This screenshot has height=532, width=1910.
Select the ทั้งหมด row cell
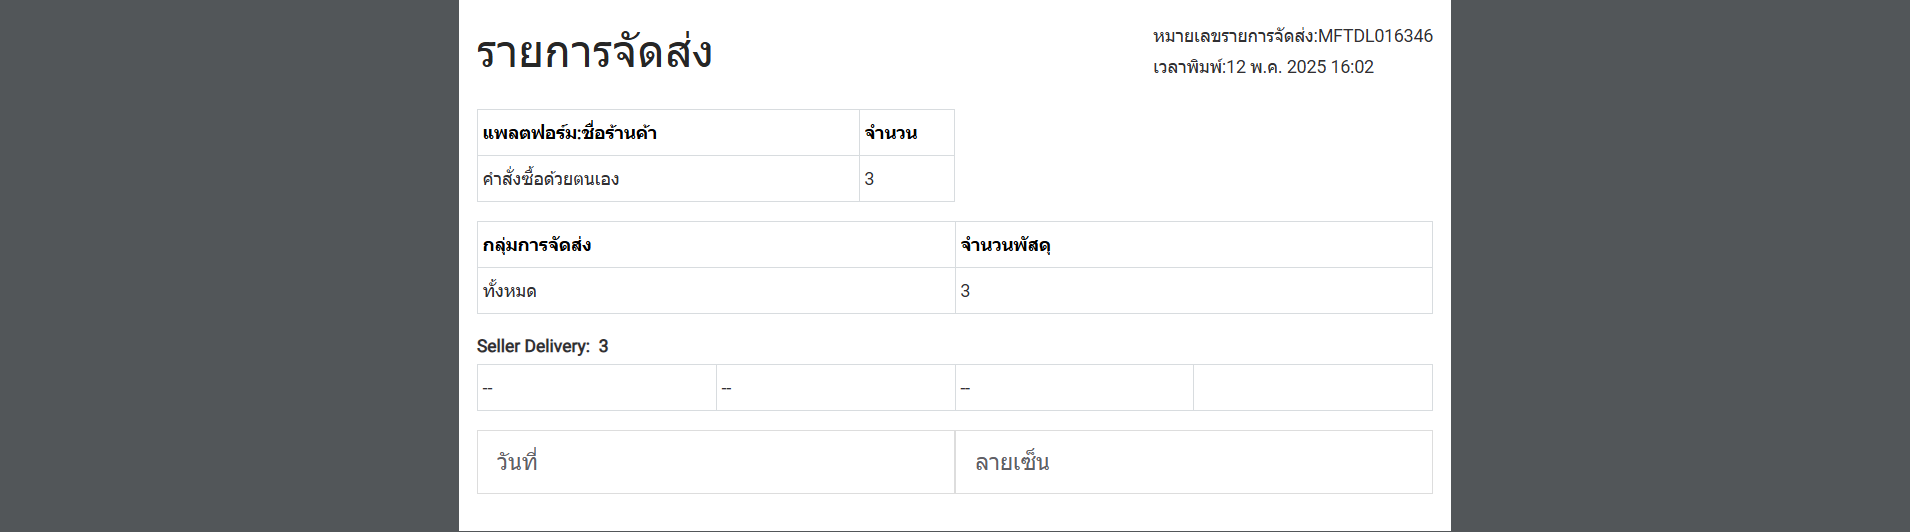716,291
